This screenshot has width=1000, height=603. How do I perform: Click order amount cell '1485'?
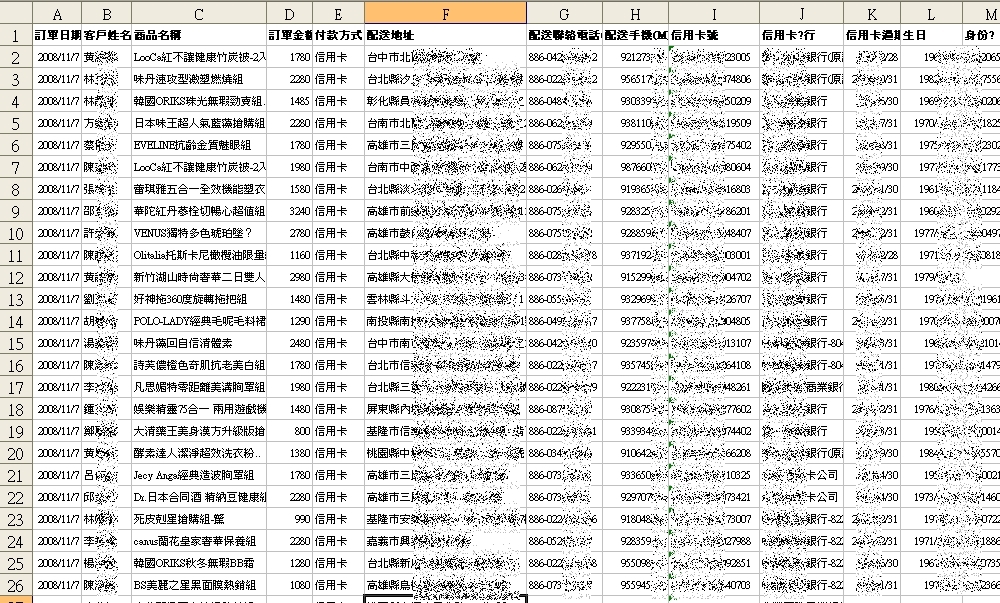290,101
